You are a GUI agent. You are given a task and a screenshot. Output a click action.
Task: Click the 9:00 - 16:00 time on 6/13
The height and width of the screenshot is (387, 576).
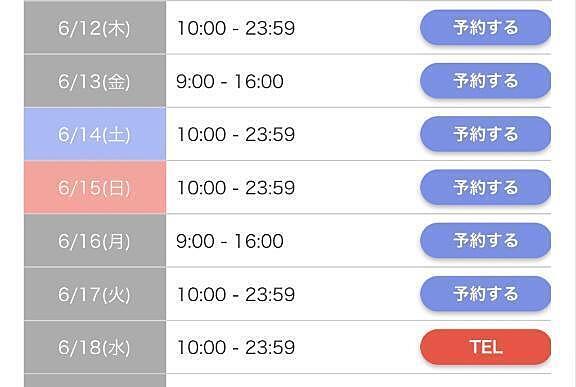coord(230,81)
